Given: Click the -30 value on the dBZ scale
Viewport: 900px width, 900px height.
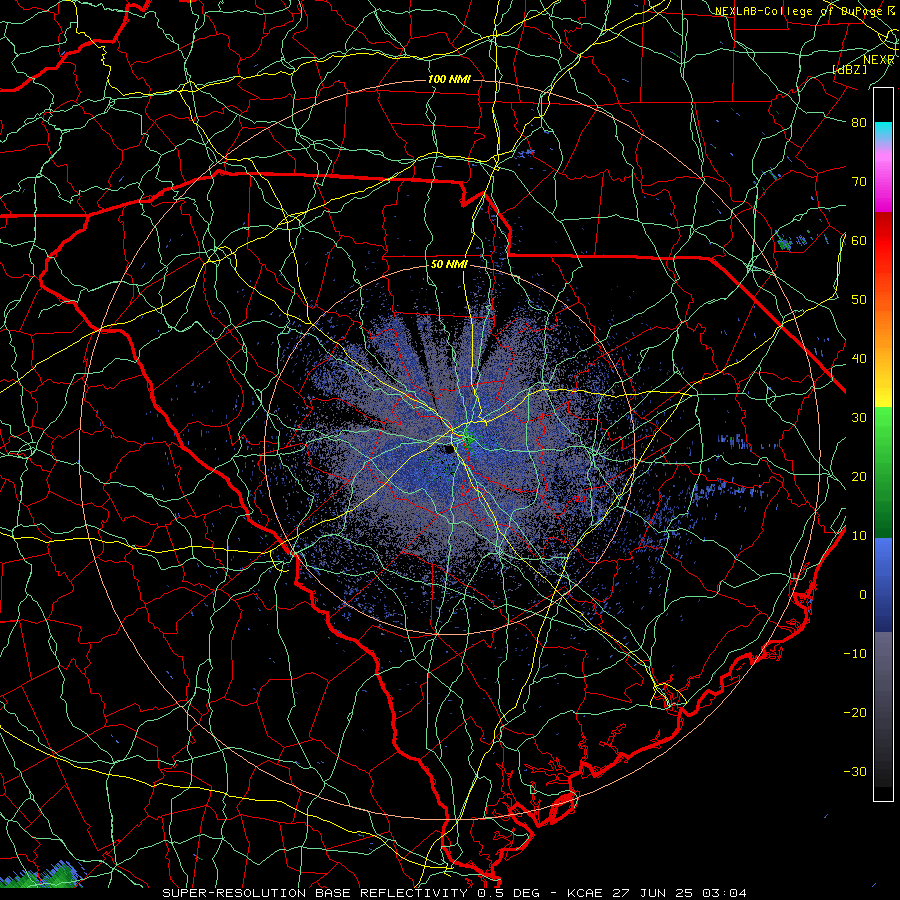Looking at the screenshot, I should 855,771.
